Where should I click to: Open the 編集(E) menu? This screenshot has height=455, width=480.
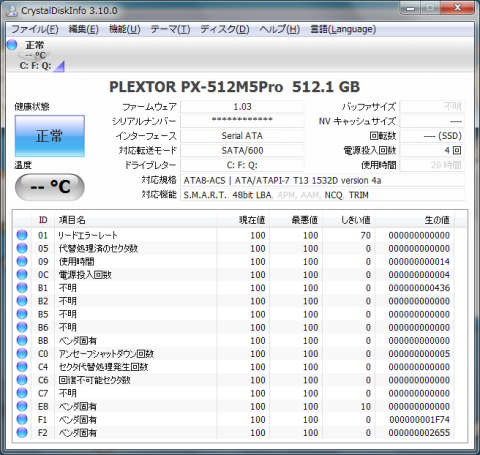pyautogui.click(x=83, y=29)
